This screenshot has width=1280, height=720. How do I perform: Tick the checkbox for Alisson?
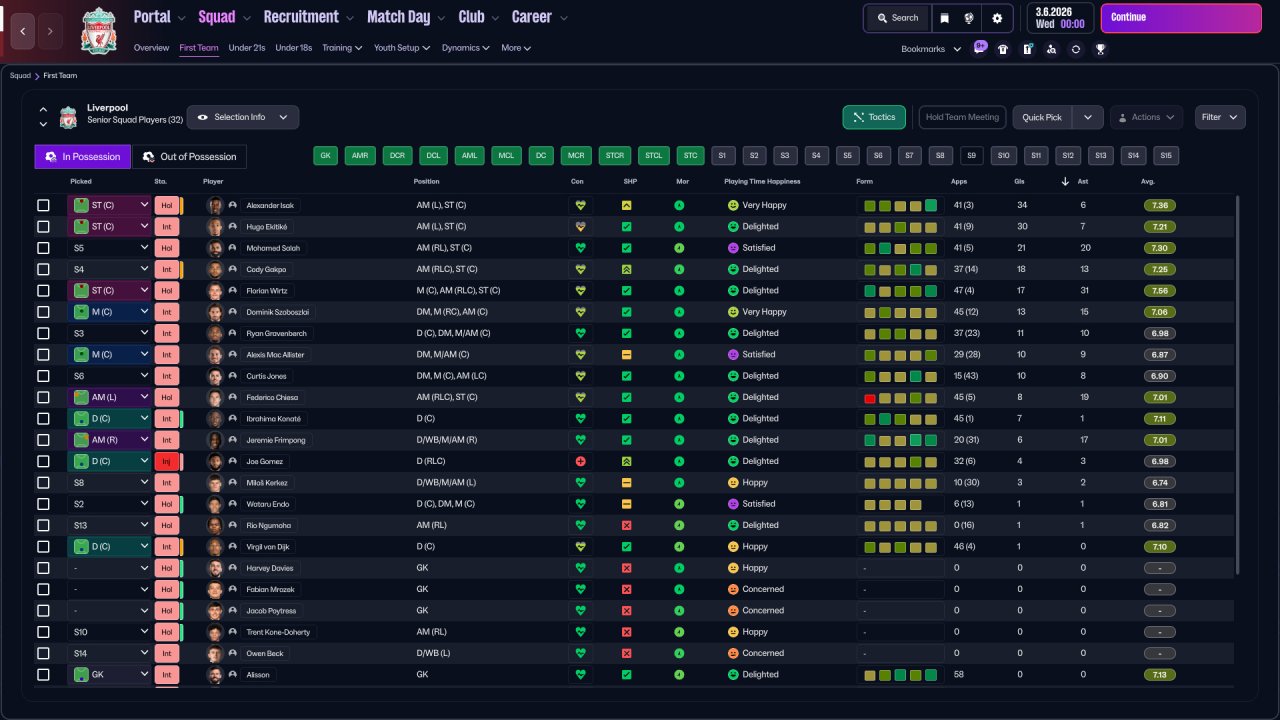tap(43, 675)
